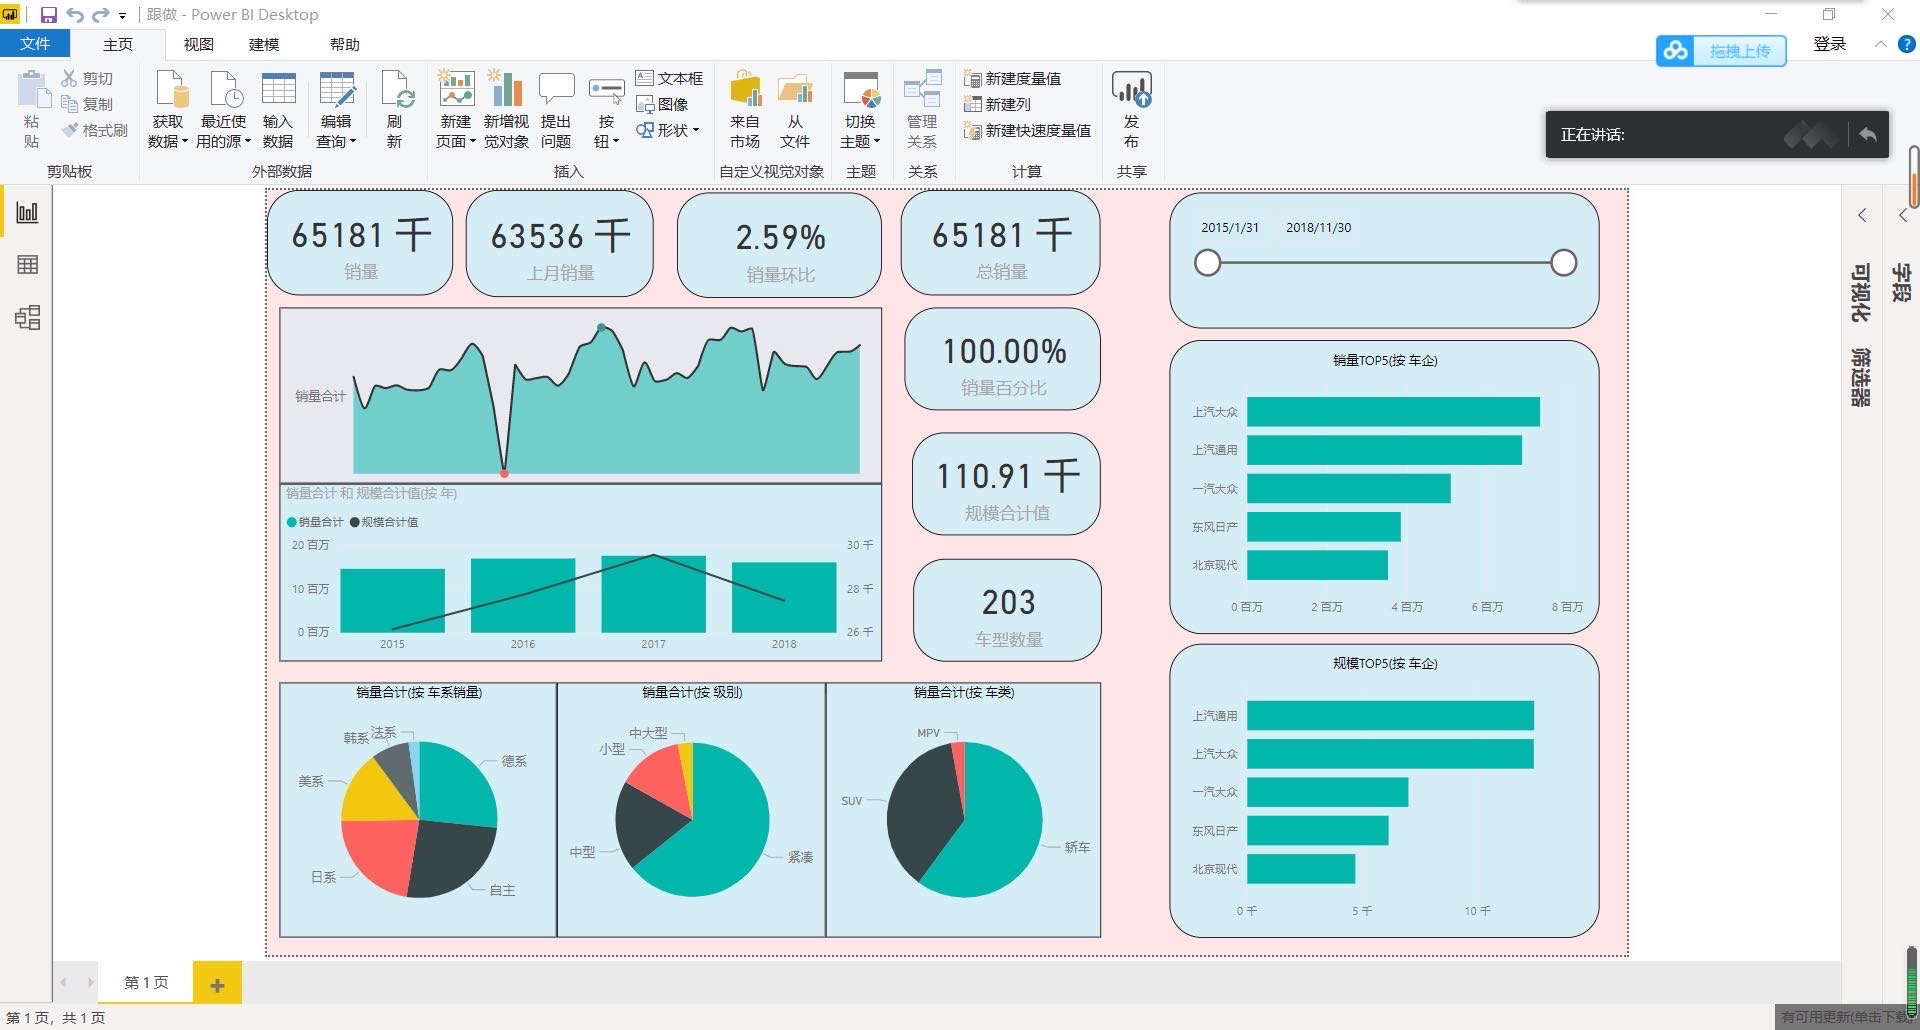Save the report with the save icon
Screen dimensions: 1920x1030
tap(48, 15)
